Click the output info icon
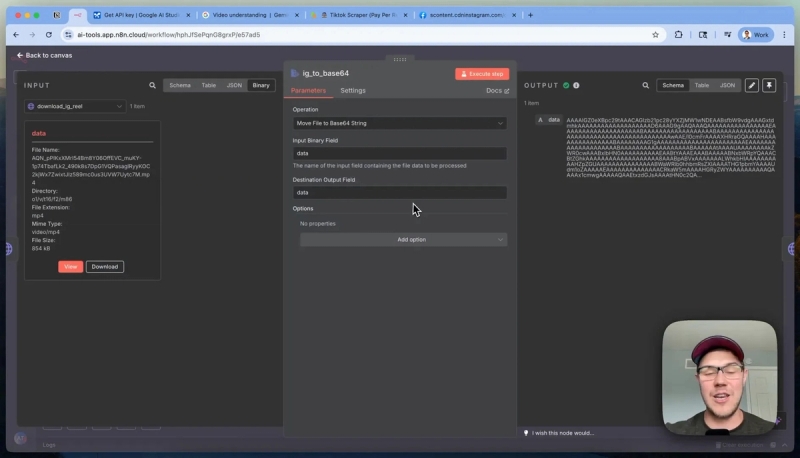This screenshot has width=800, height=458. coord(576,86)
